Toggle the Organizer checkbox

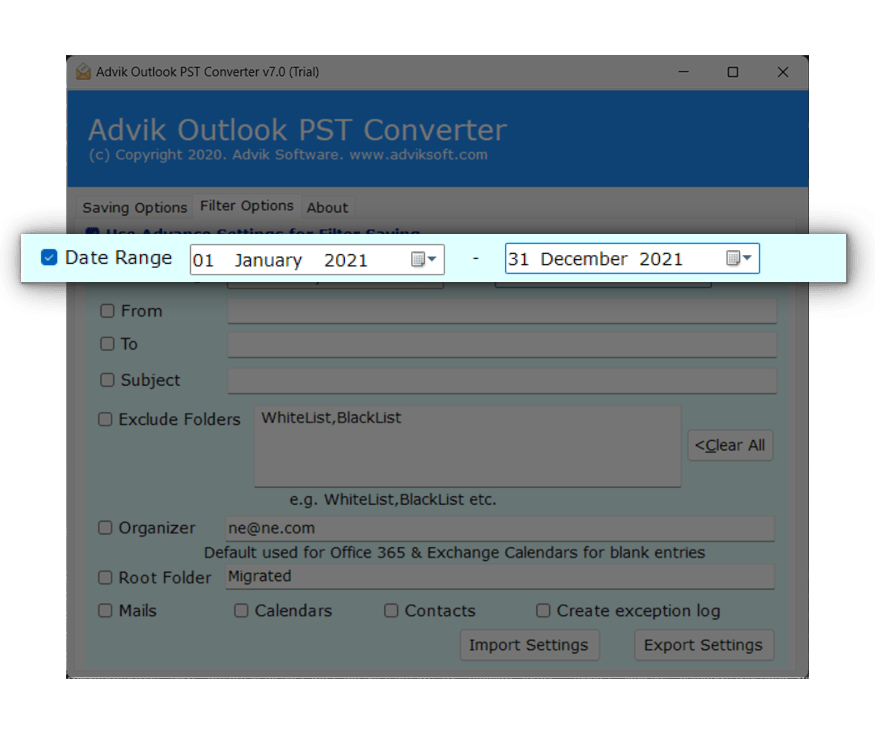(105, 528)
